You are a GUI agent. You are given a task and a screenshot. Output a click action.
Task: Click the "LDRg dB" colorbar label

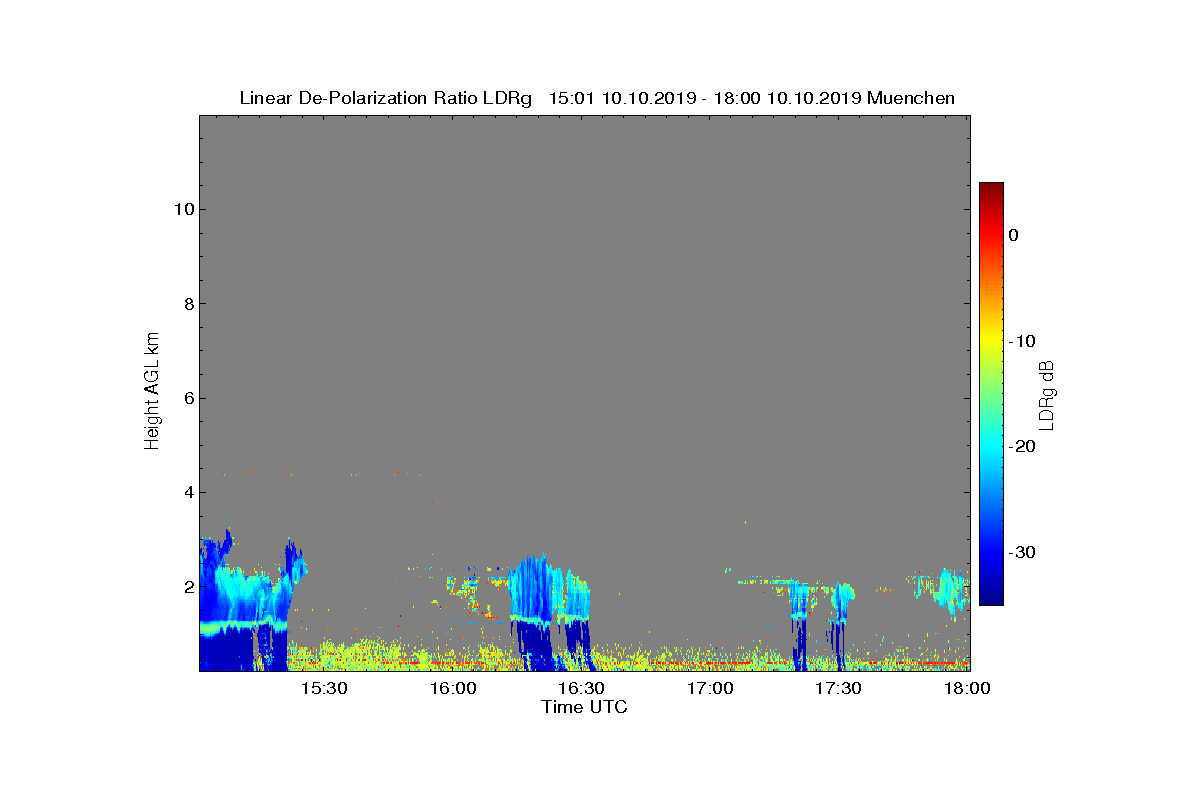[1047, 394]
